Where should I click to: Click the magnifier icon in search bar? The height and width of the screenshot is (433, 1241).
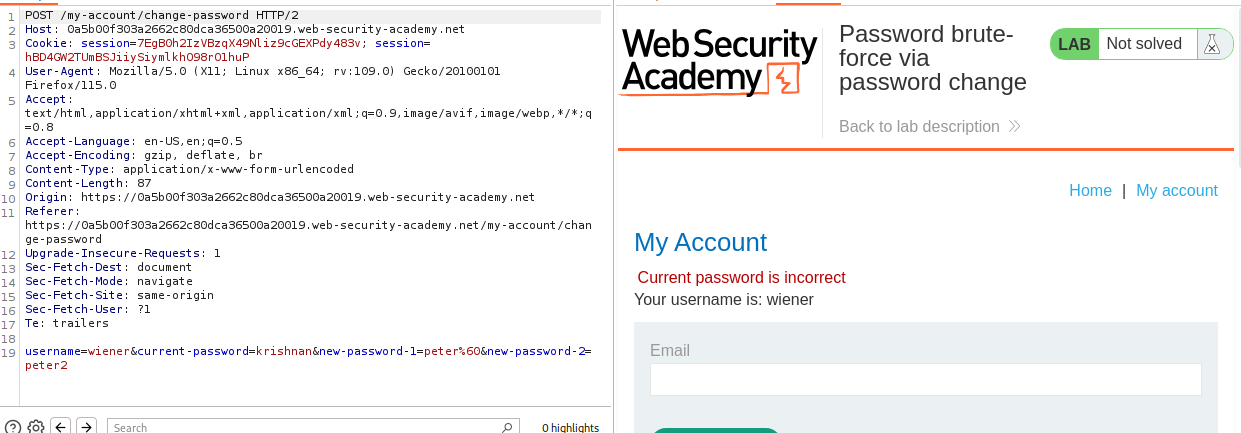click(x=508, y=427)
